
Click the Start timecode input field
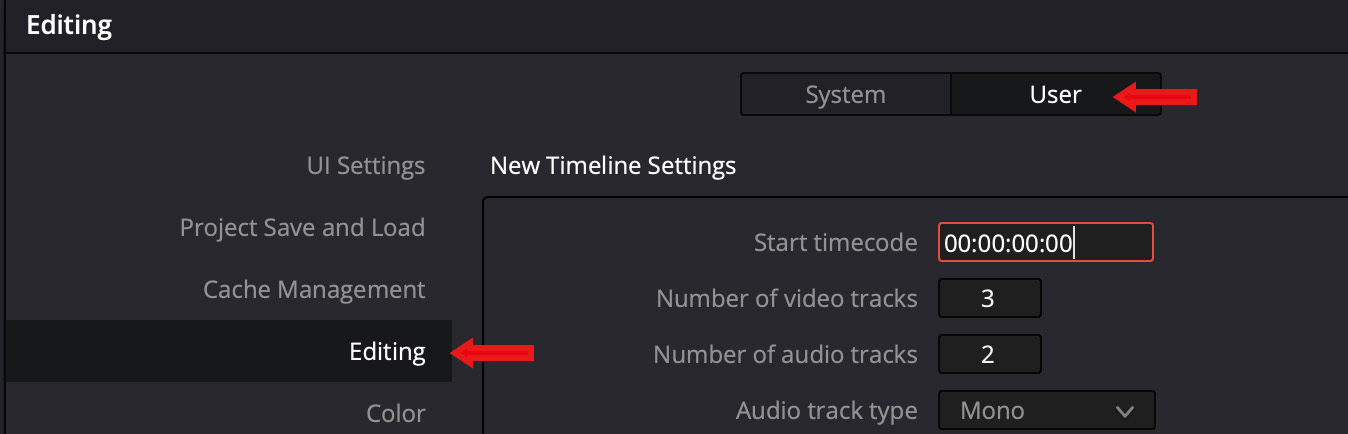tap(1045, 242)
